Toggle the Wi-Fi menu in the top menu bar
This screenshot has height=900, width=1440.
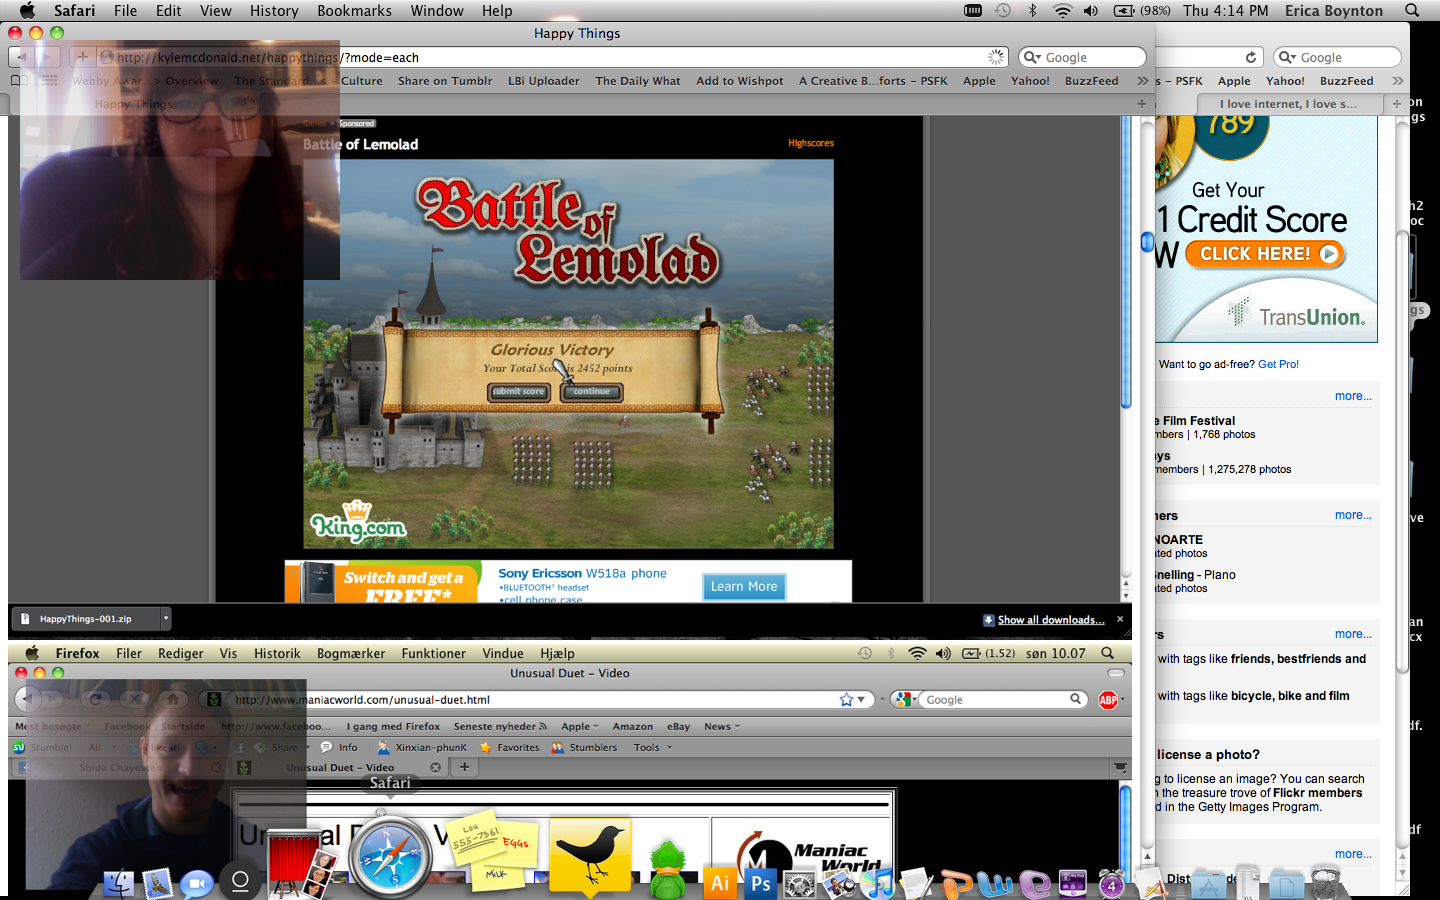1062,10
